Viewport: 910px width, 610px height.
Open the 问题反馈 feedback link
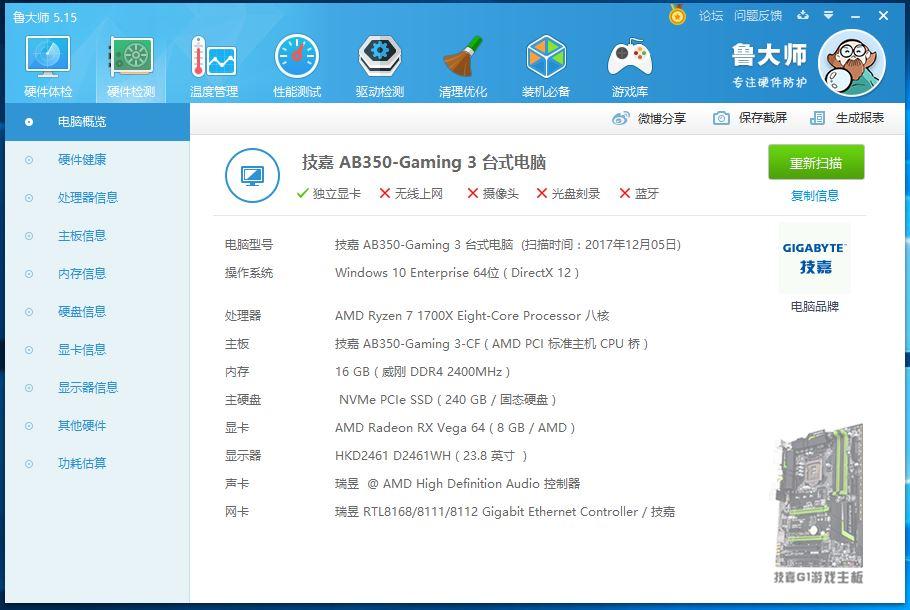(x=757, y=16)
